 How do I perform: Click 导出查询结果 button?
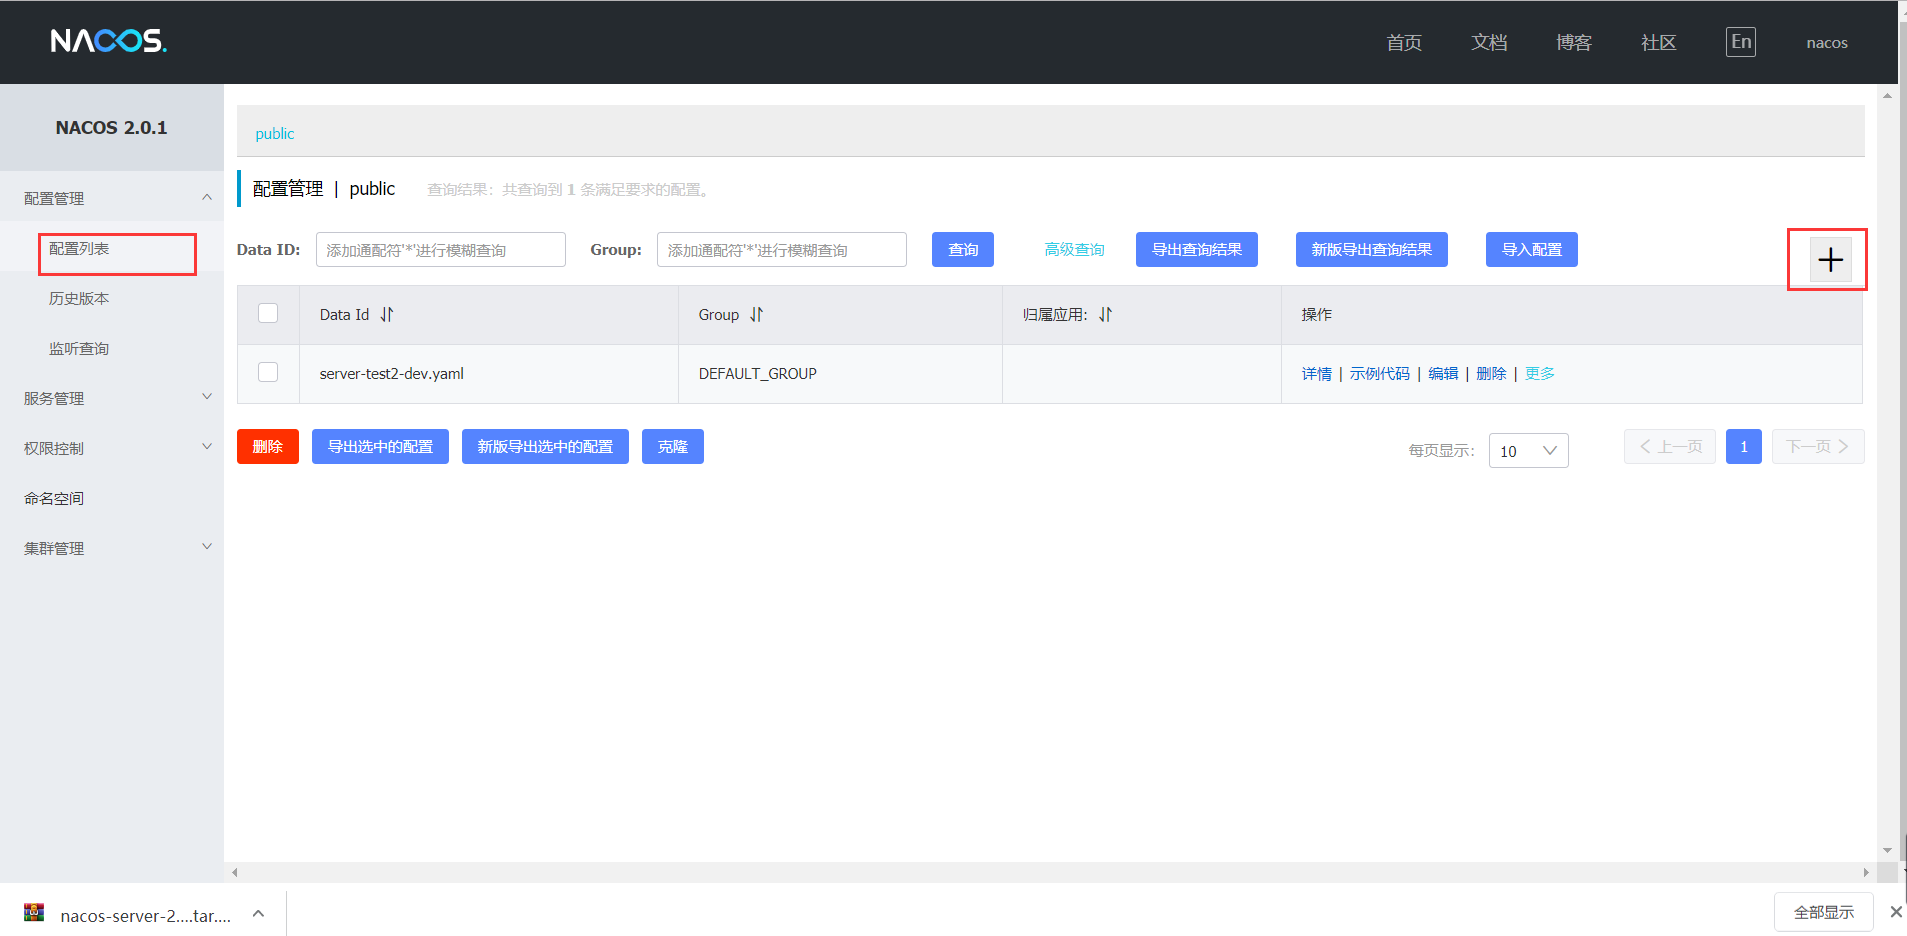point(1197,250)
